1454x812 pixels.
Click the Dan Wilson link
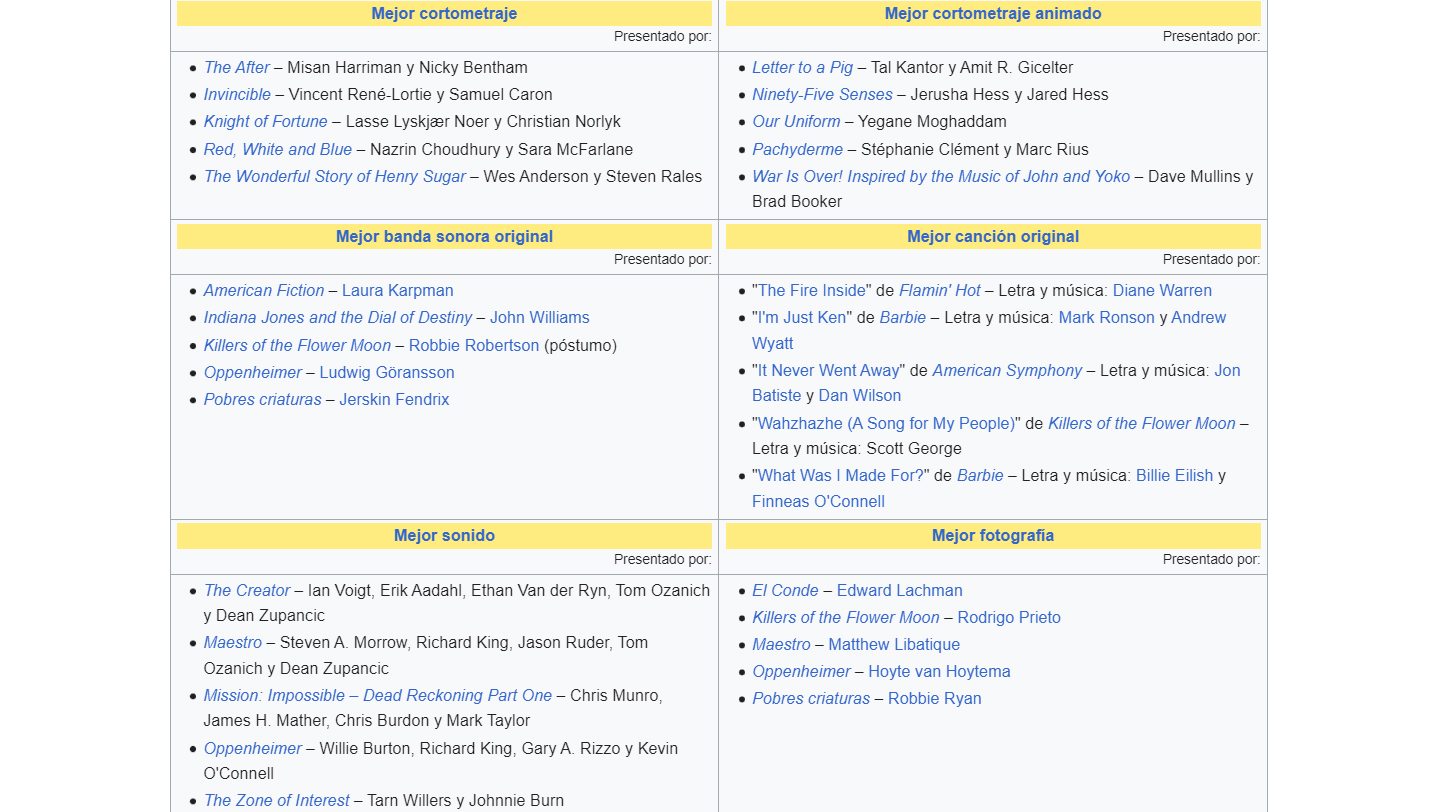[x=860, y=396]
